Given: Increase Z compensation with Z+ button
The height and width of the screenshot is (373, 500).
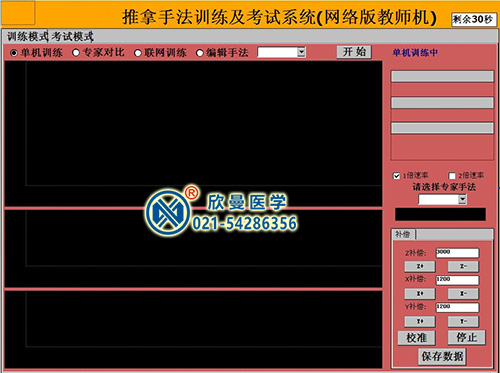Looking at the screenshot, I should pyautogui.click(x=420, y=266).
